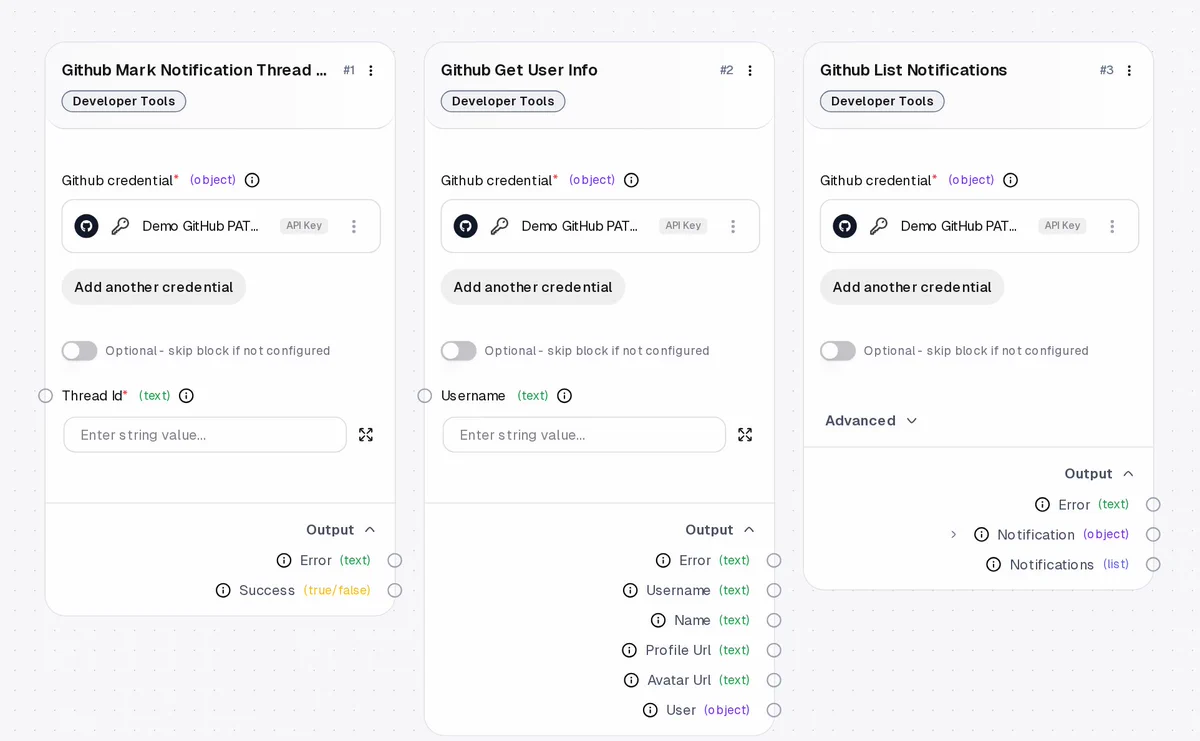Click the GitHub logo in List Notifications credential
The image size is (1200, 741).
(x=845, y=226)
